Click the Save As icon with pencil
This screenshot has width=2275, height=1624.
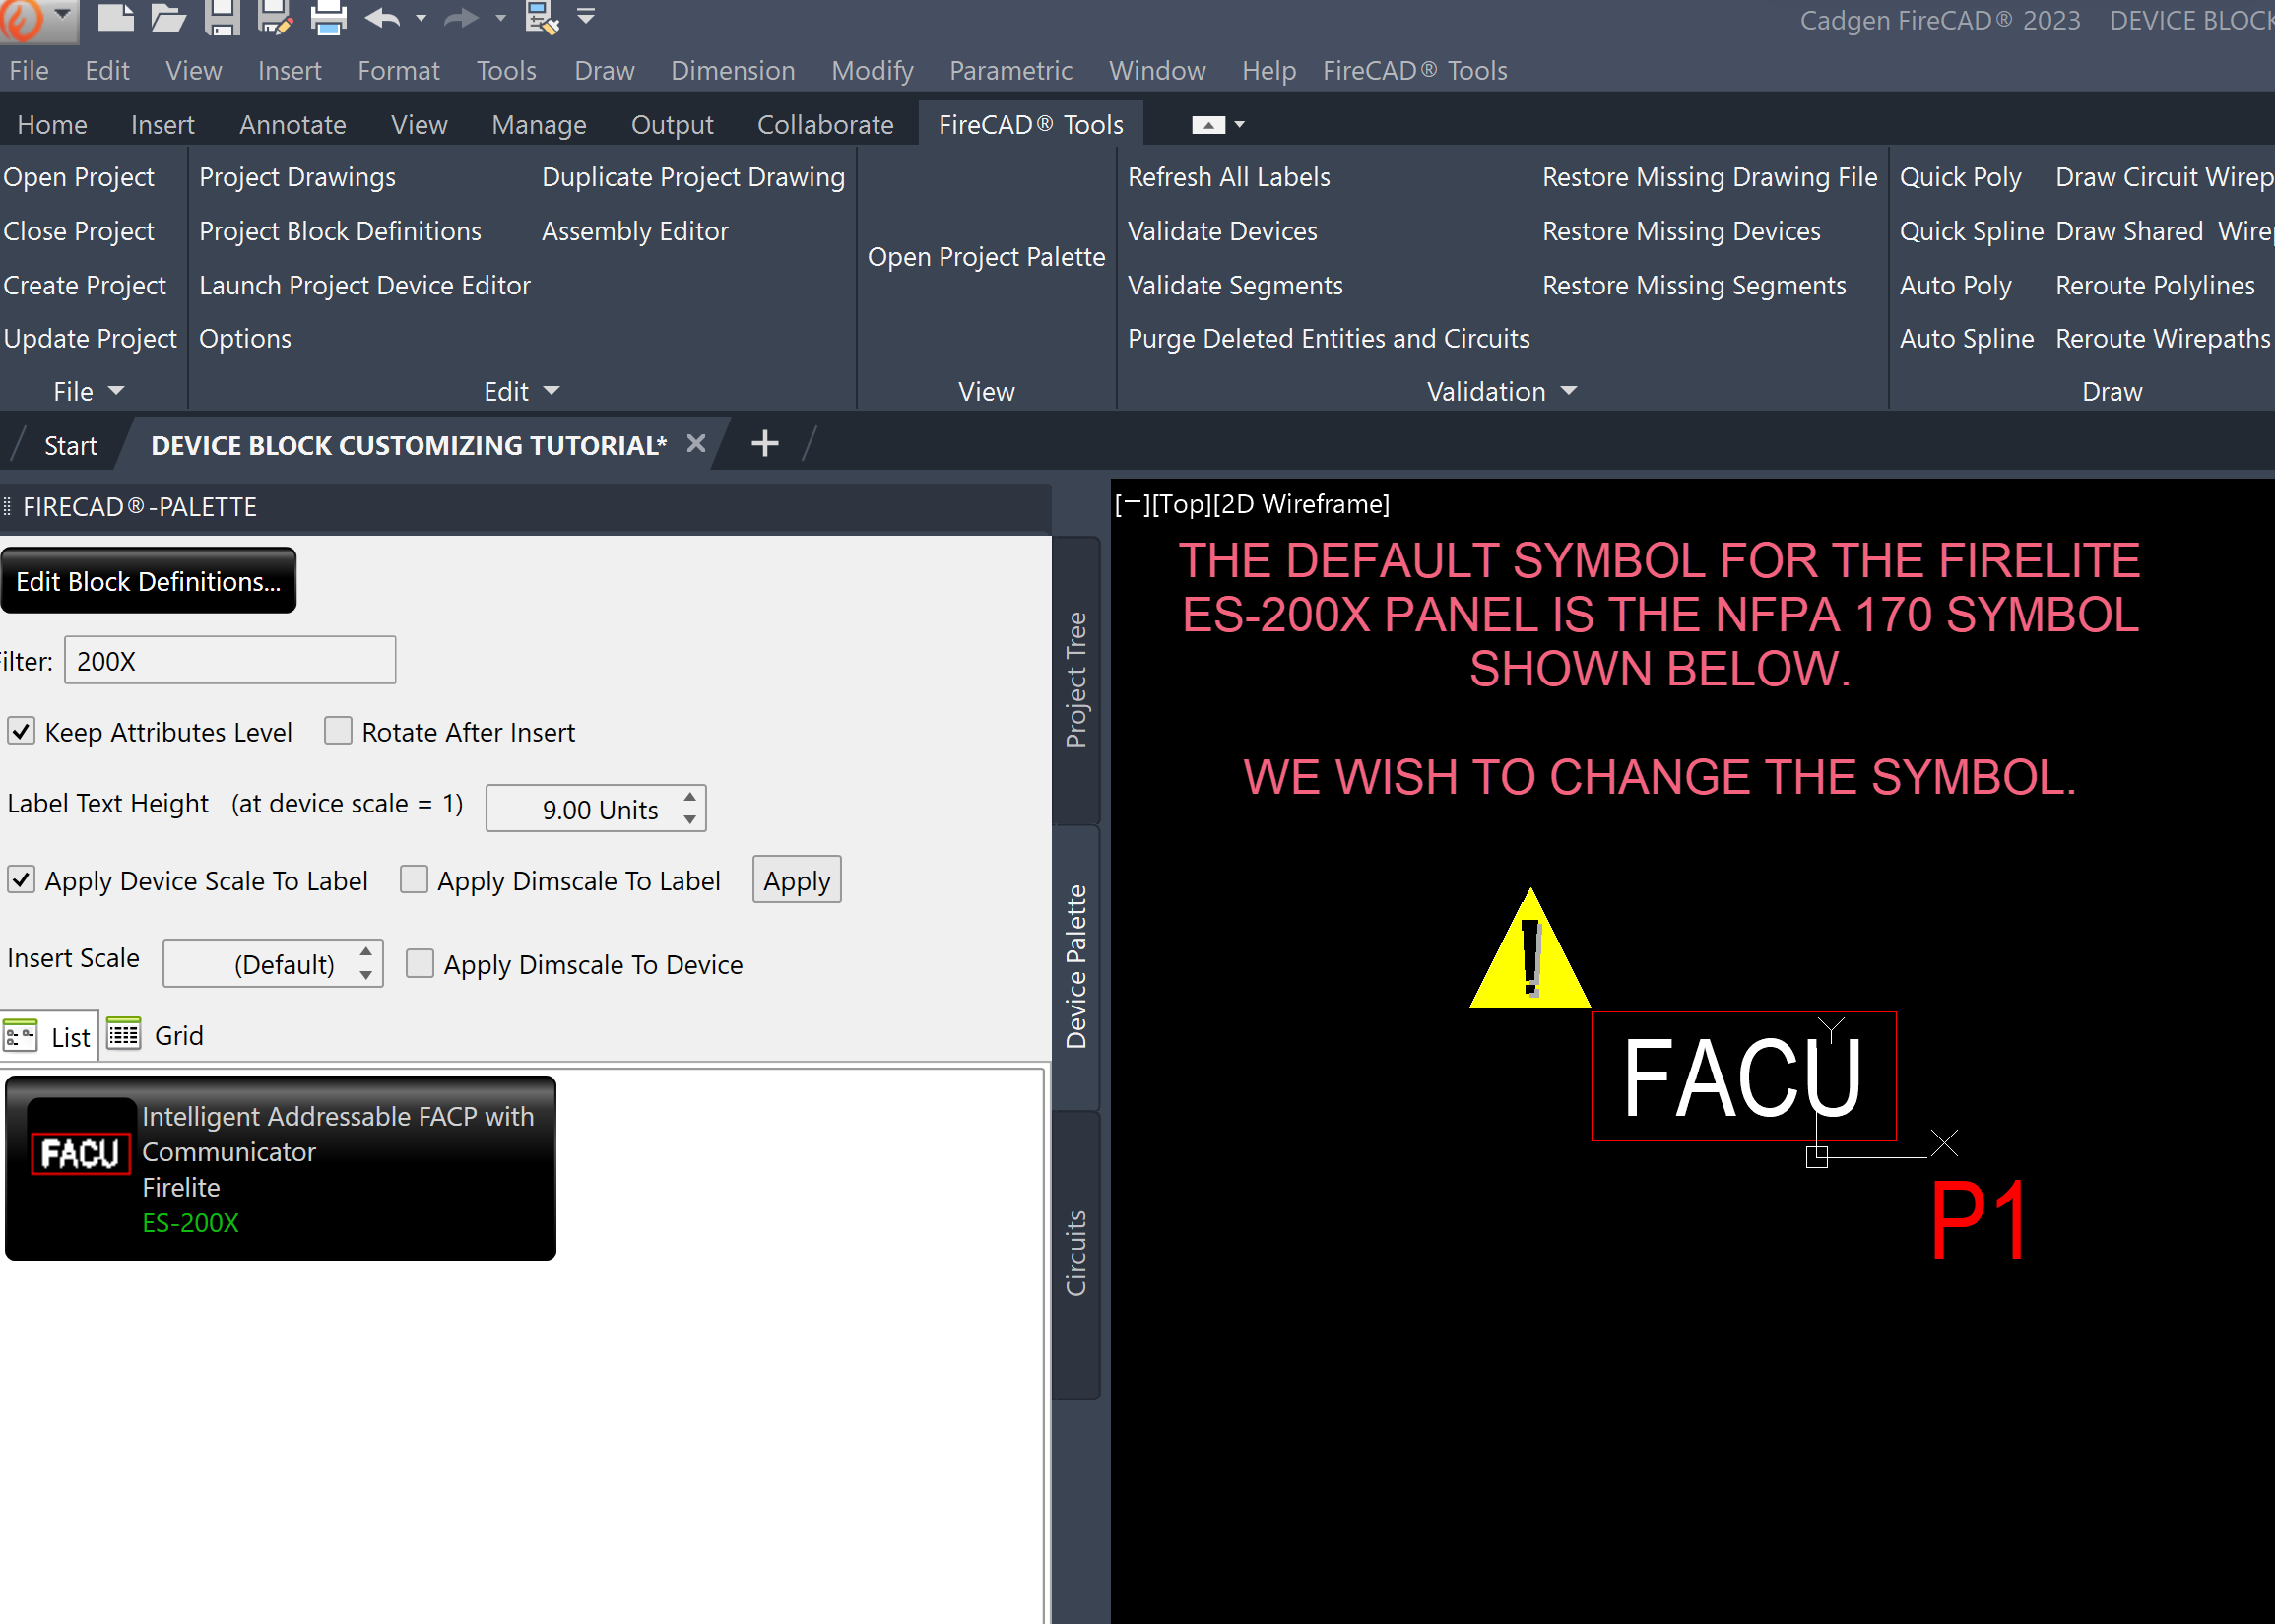pyautogui.click(x=275, y=17)
